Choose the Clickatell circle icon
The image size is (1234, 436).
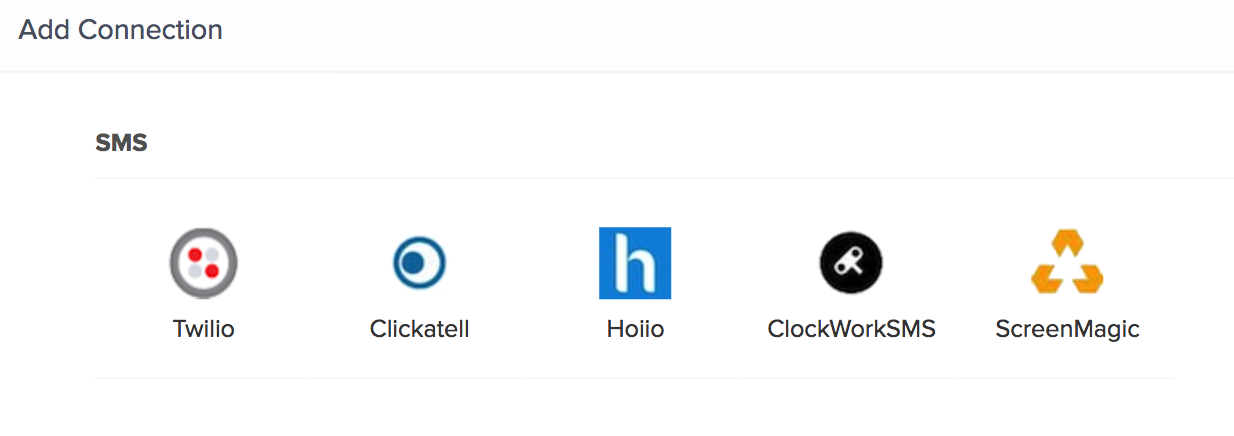419,264
